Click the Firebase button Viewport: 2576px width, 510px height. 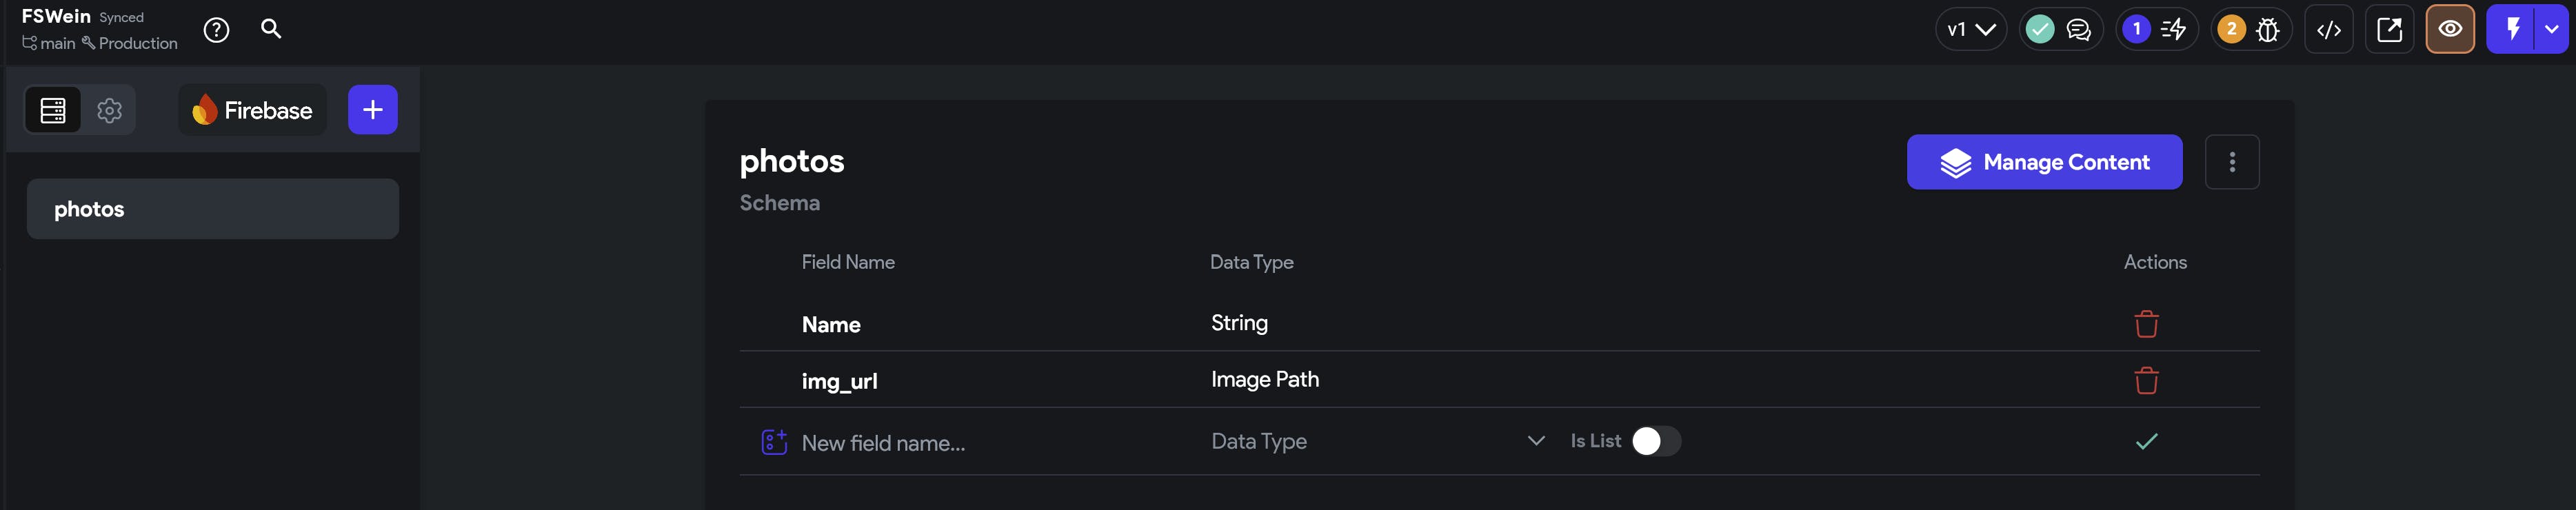coord(252,110)
